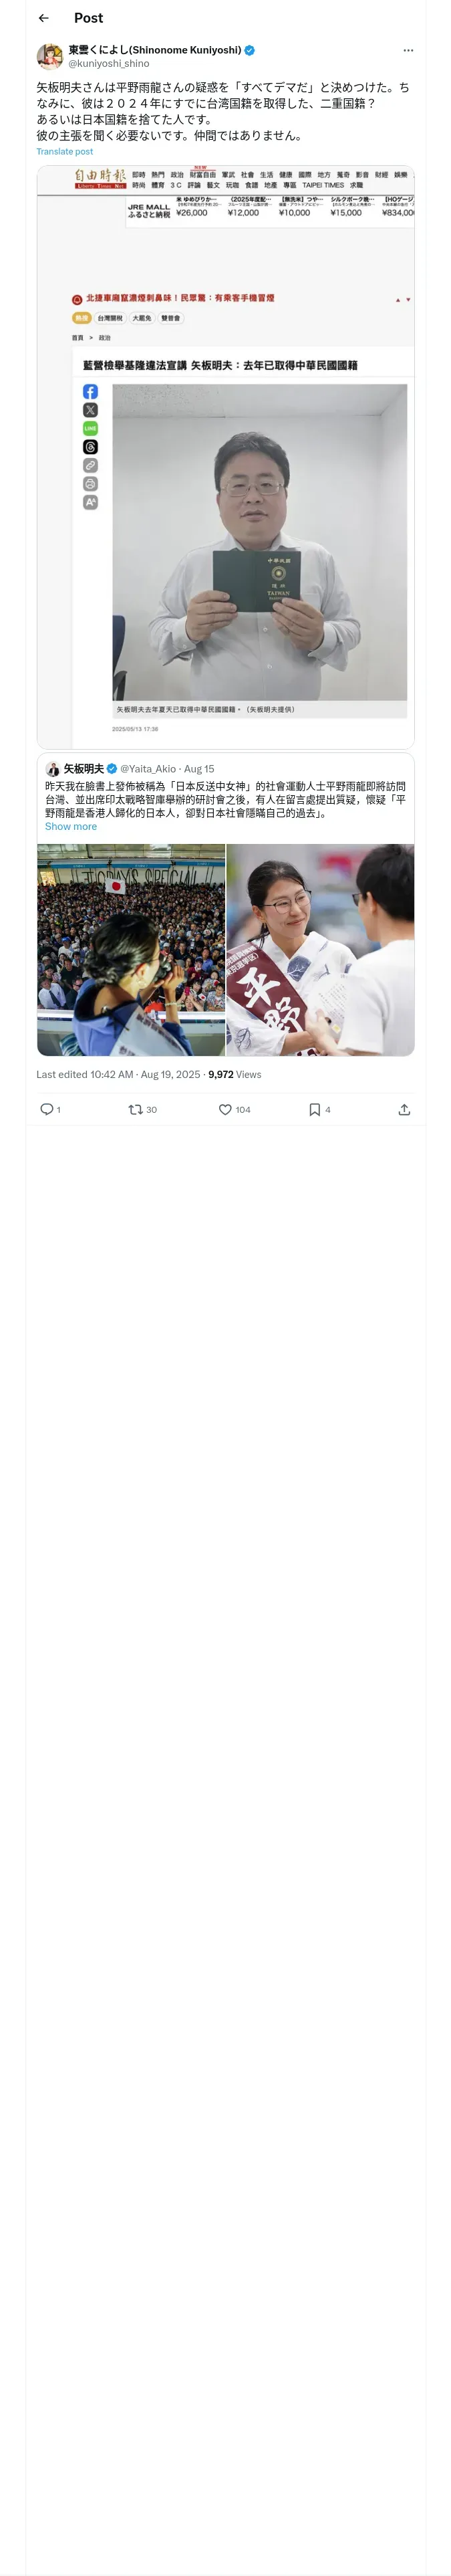Open the stadium crowd photo
Image resolution: width=451 pixels, height=2576 pixels.
click(131, 950)
